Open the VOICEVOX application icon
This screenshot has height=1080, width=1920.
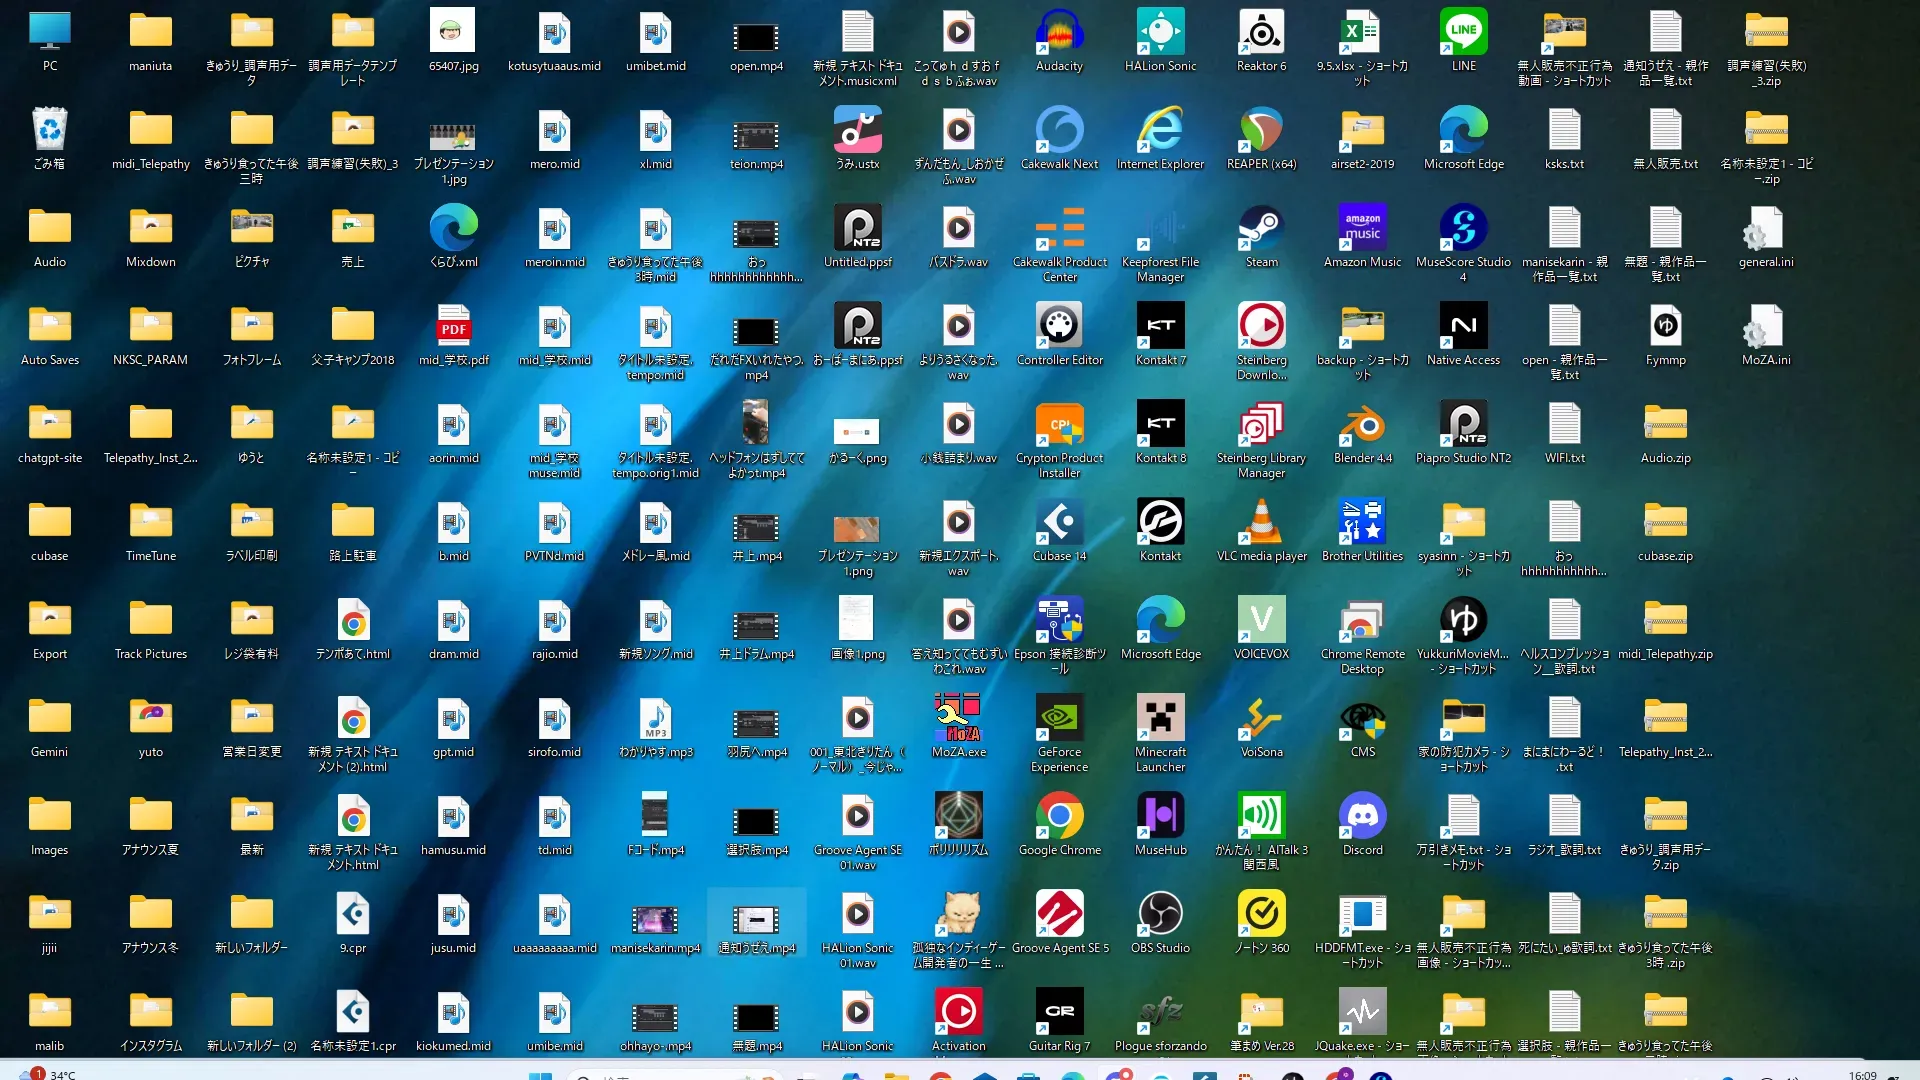point(1261,621)
